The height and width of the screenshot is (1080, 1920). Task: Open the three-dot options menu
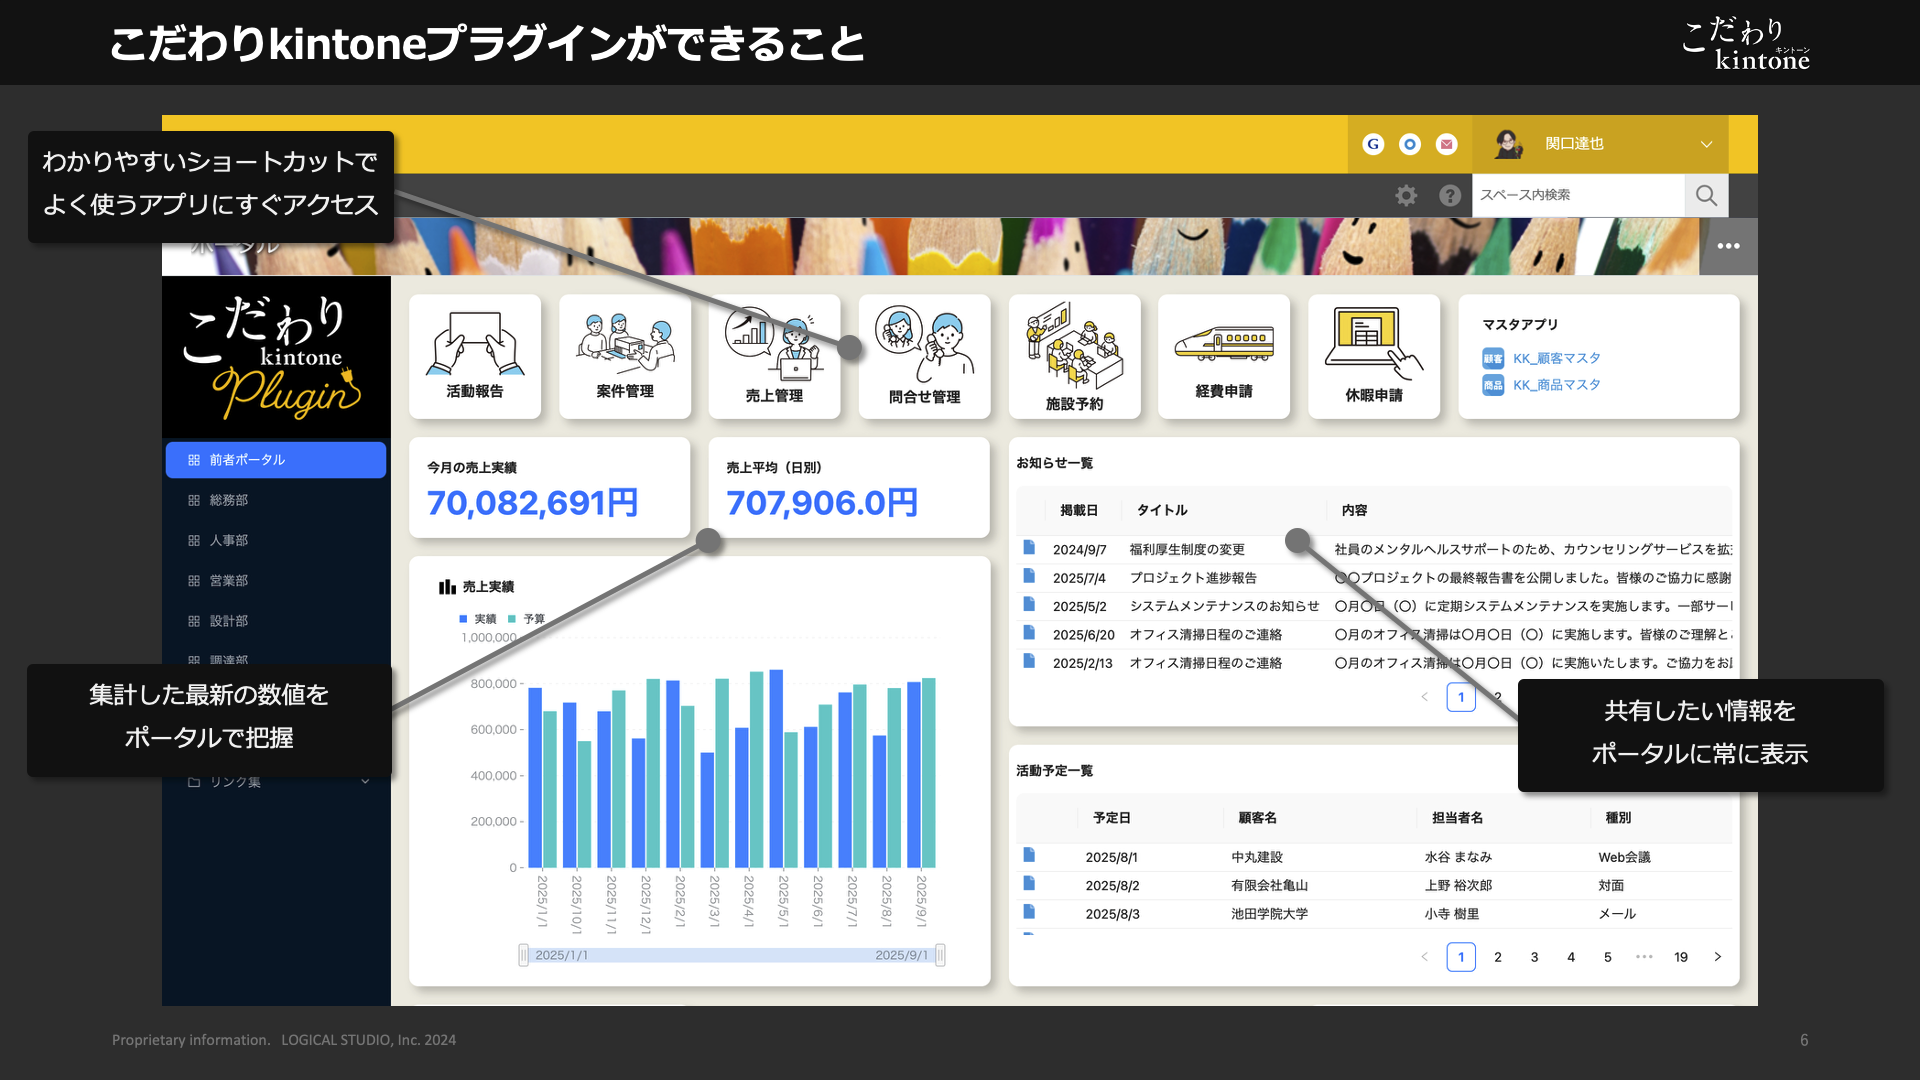[x=1729, y=246]
